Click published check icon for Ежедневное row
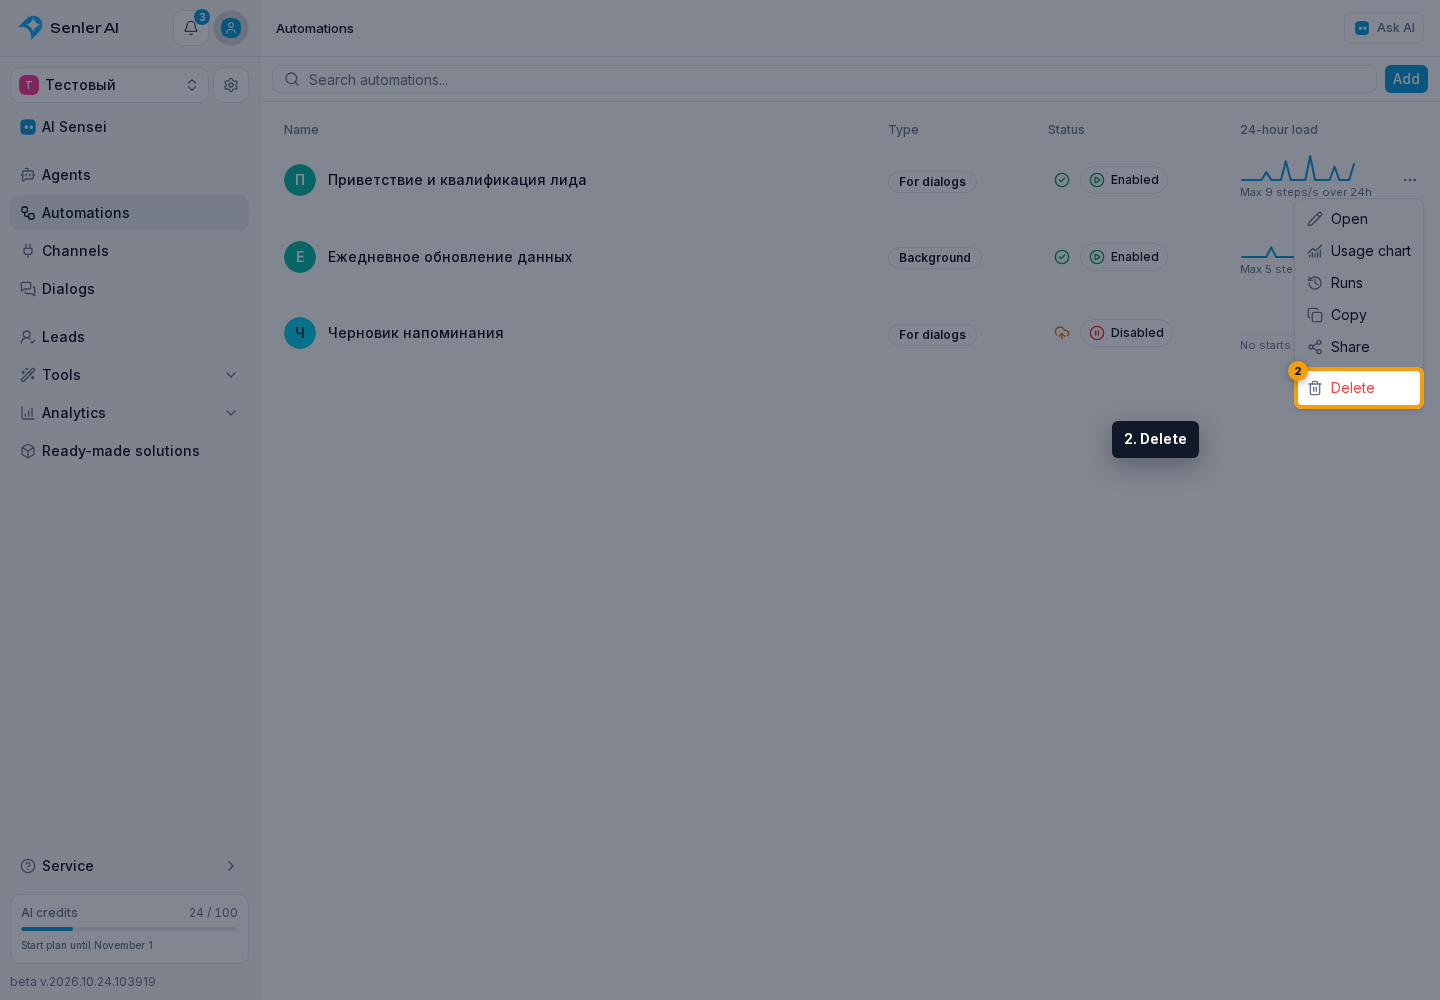 [x=1062, y=257]
